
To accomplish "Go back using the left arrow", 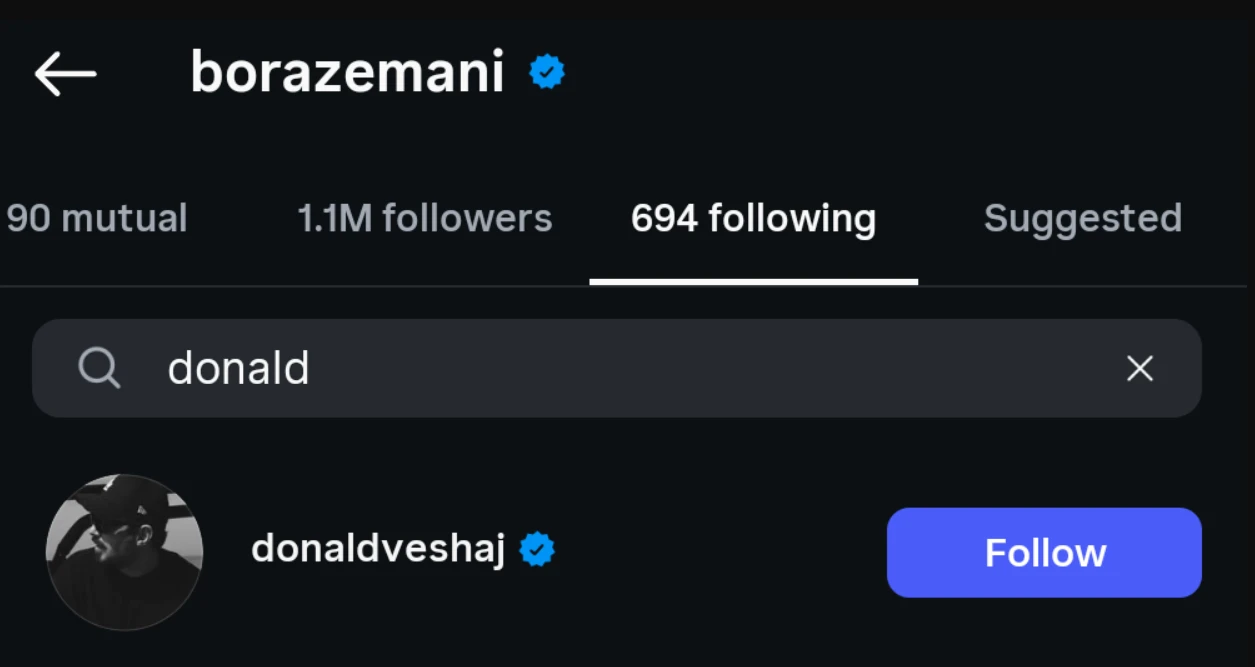I will click(x=65, y=74).
